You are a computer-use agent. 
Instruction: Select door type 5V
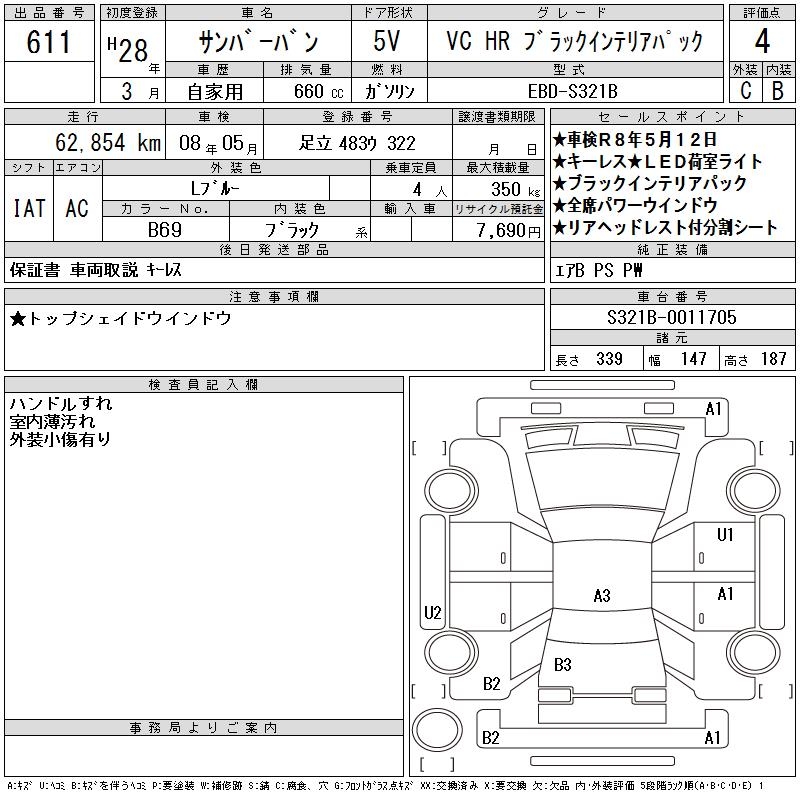pos(387,41)
